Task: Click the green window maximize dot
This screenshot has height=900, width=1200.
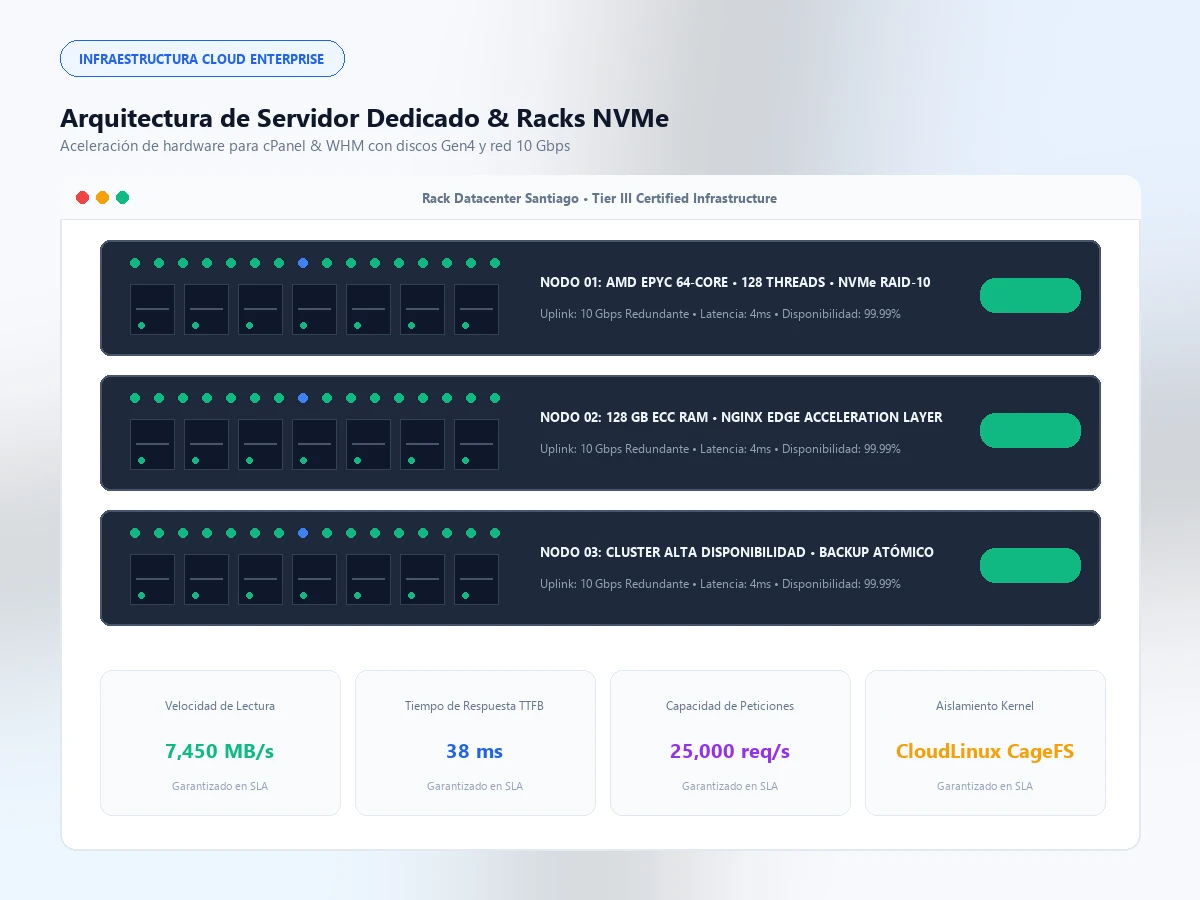Action: click(122, 198)
